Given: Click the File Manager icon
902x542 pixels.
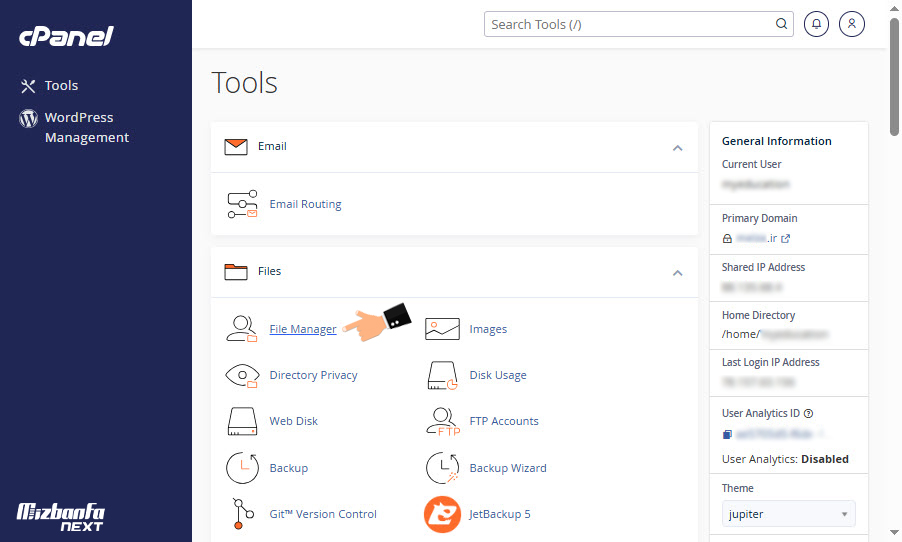Looking at the screenshot, I should tap(242, 329).
